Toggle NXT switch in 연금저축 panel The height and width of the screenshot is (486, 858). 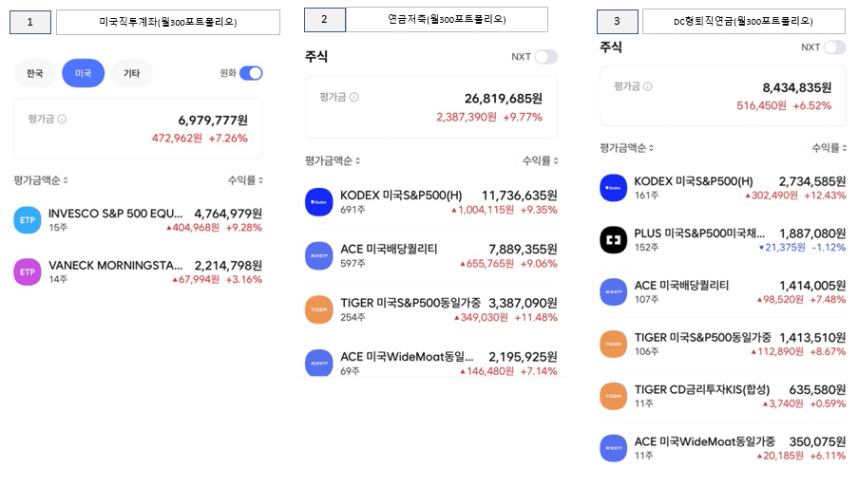tap(546, 56)
